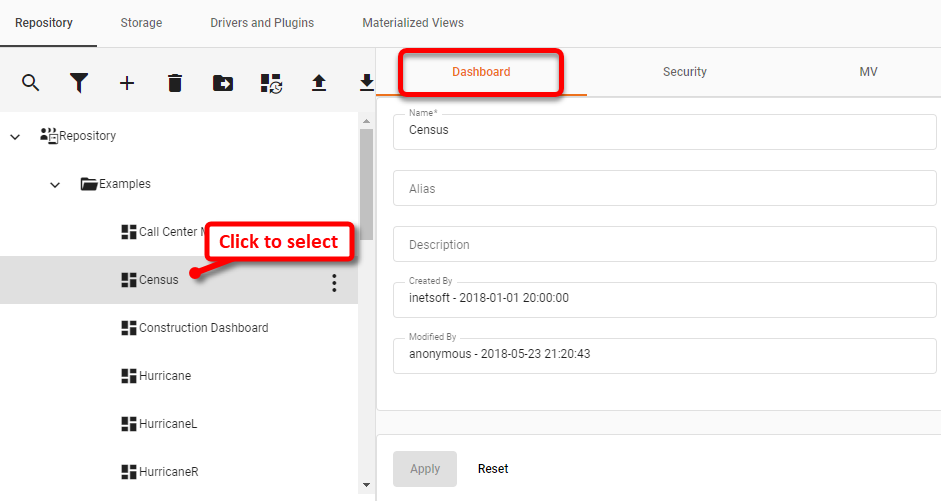This screenshot has height=501, width=941.
Task: Select the Security tab
Action: click(685, 72)
